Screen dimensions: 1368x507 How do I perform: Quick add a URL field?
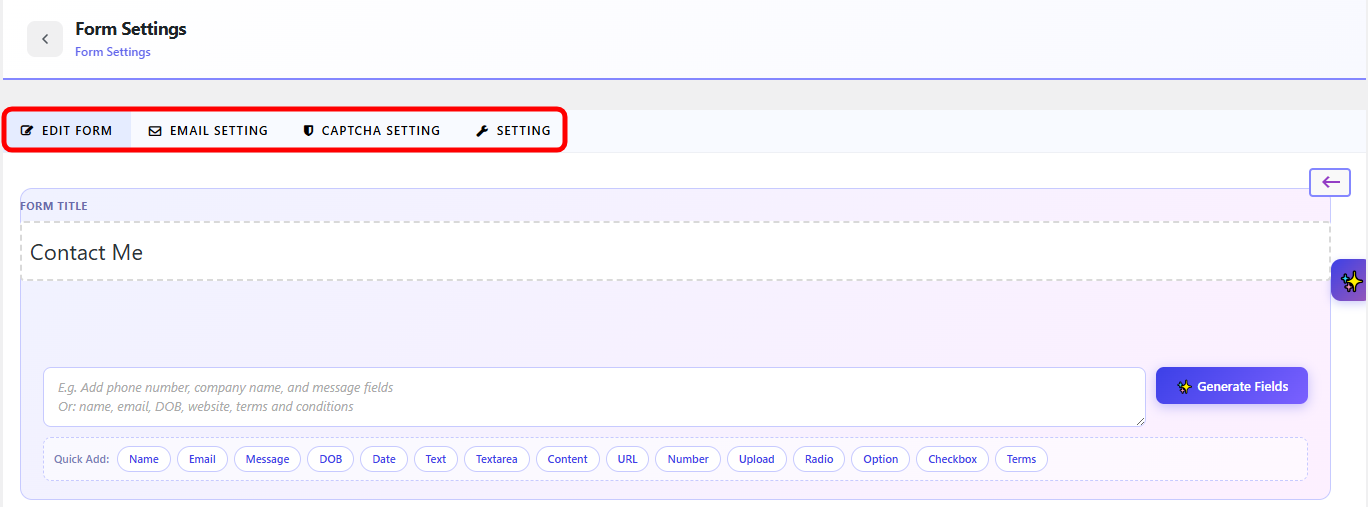coord(627,459)
